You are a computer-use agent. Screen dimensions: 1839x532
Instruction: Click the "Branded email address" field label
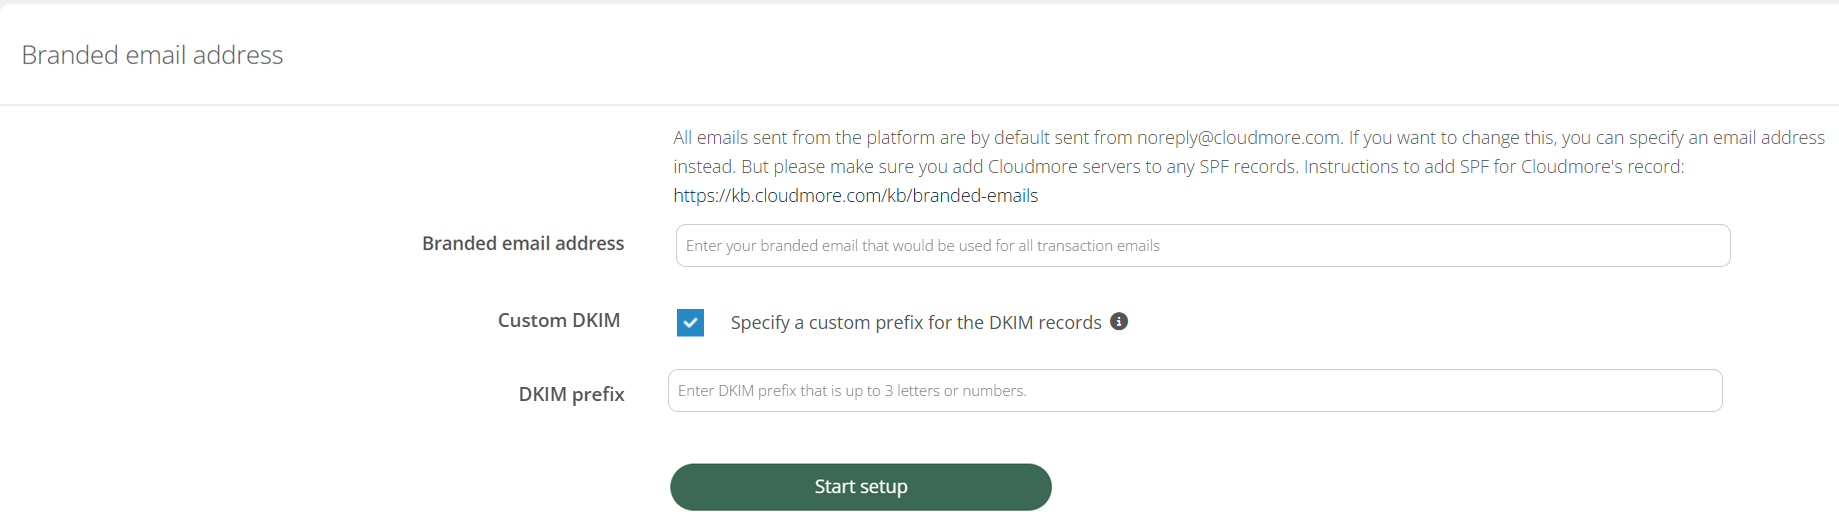pos(522,243)
